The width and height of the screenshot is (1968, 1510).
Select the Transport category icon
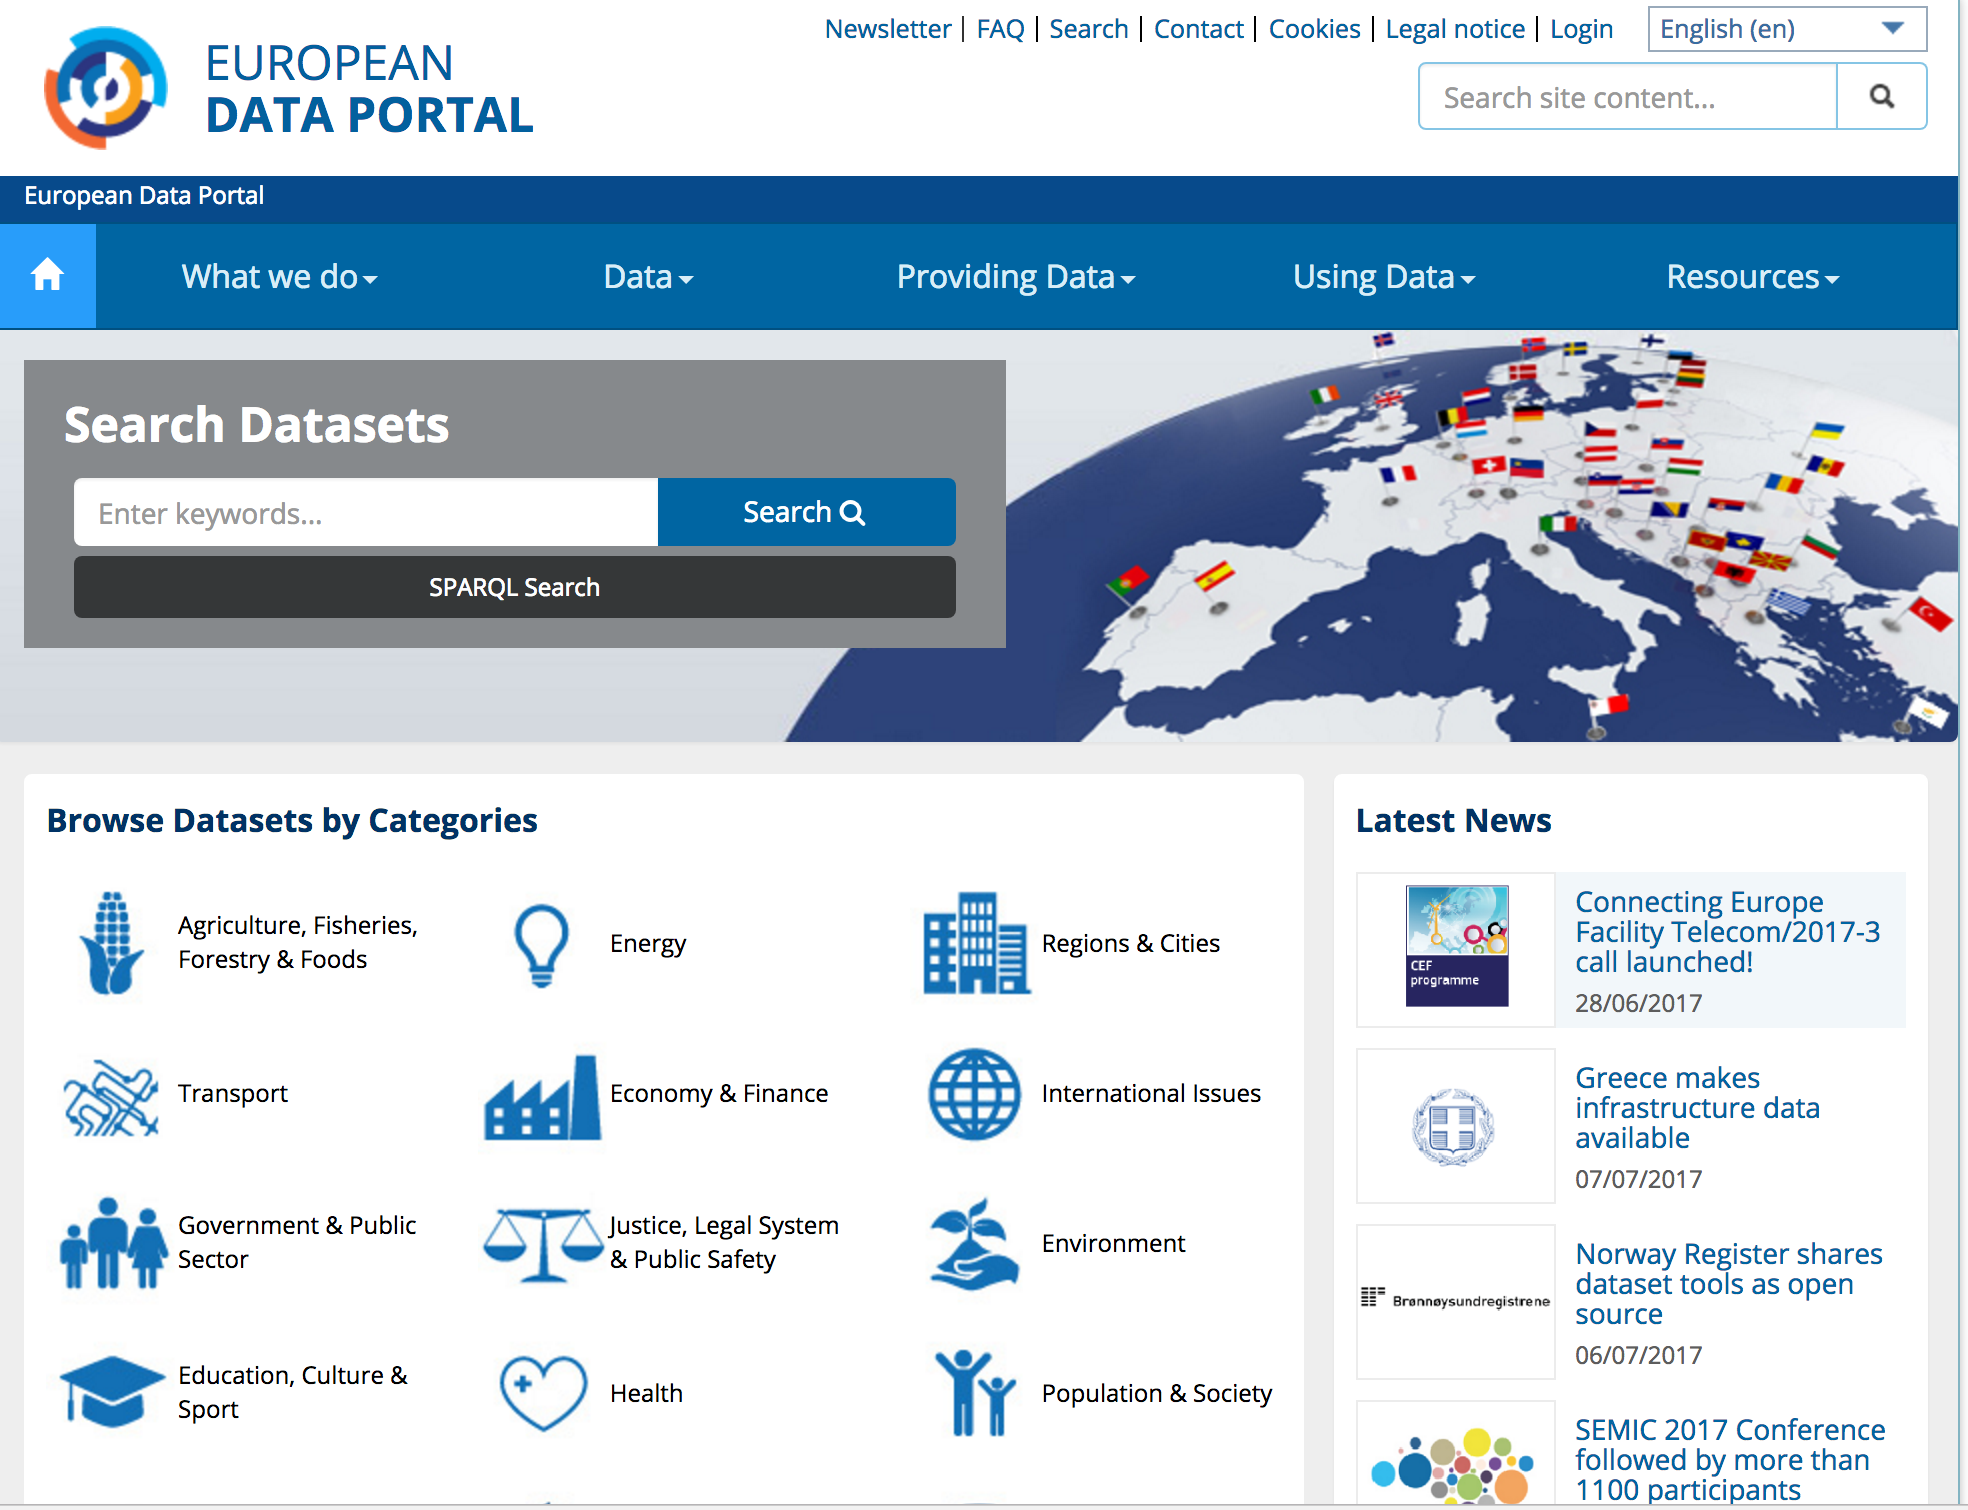(x=111, y=1096)
